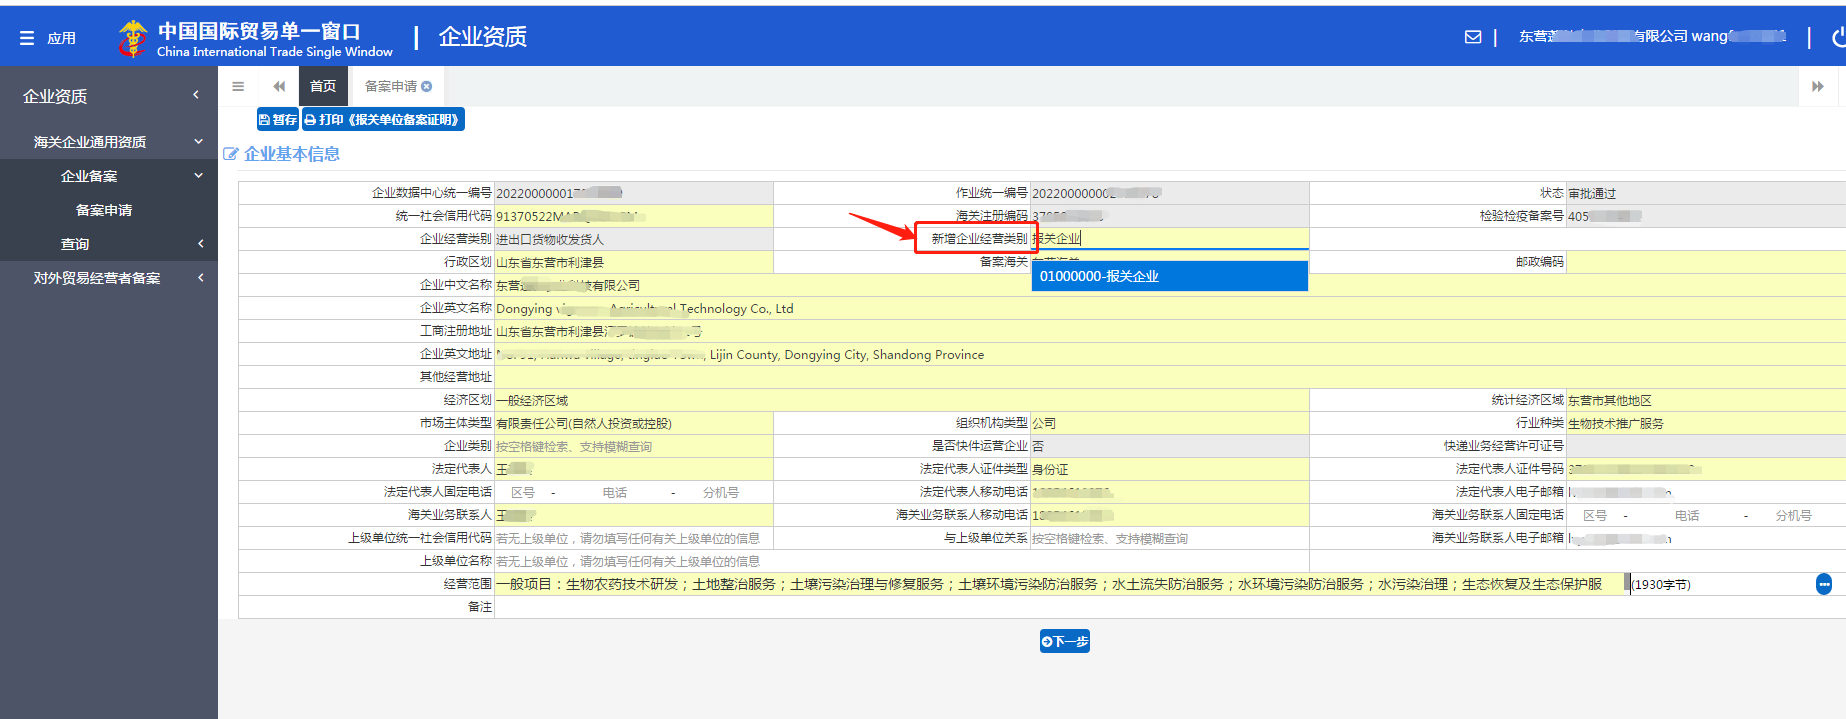Edit the 法定代表人电子邮箱 field
The height and width of the screenshot is (719, 1846).
tap(1706, 492)
